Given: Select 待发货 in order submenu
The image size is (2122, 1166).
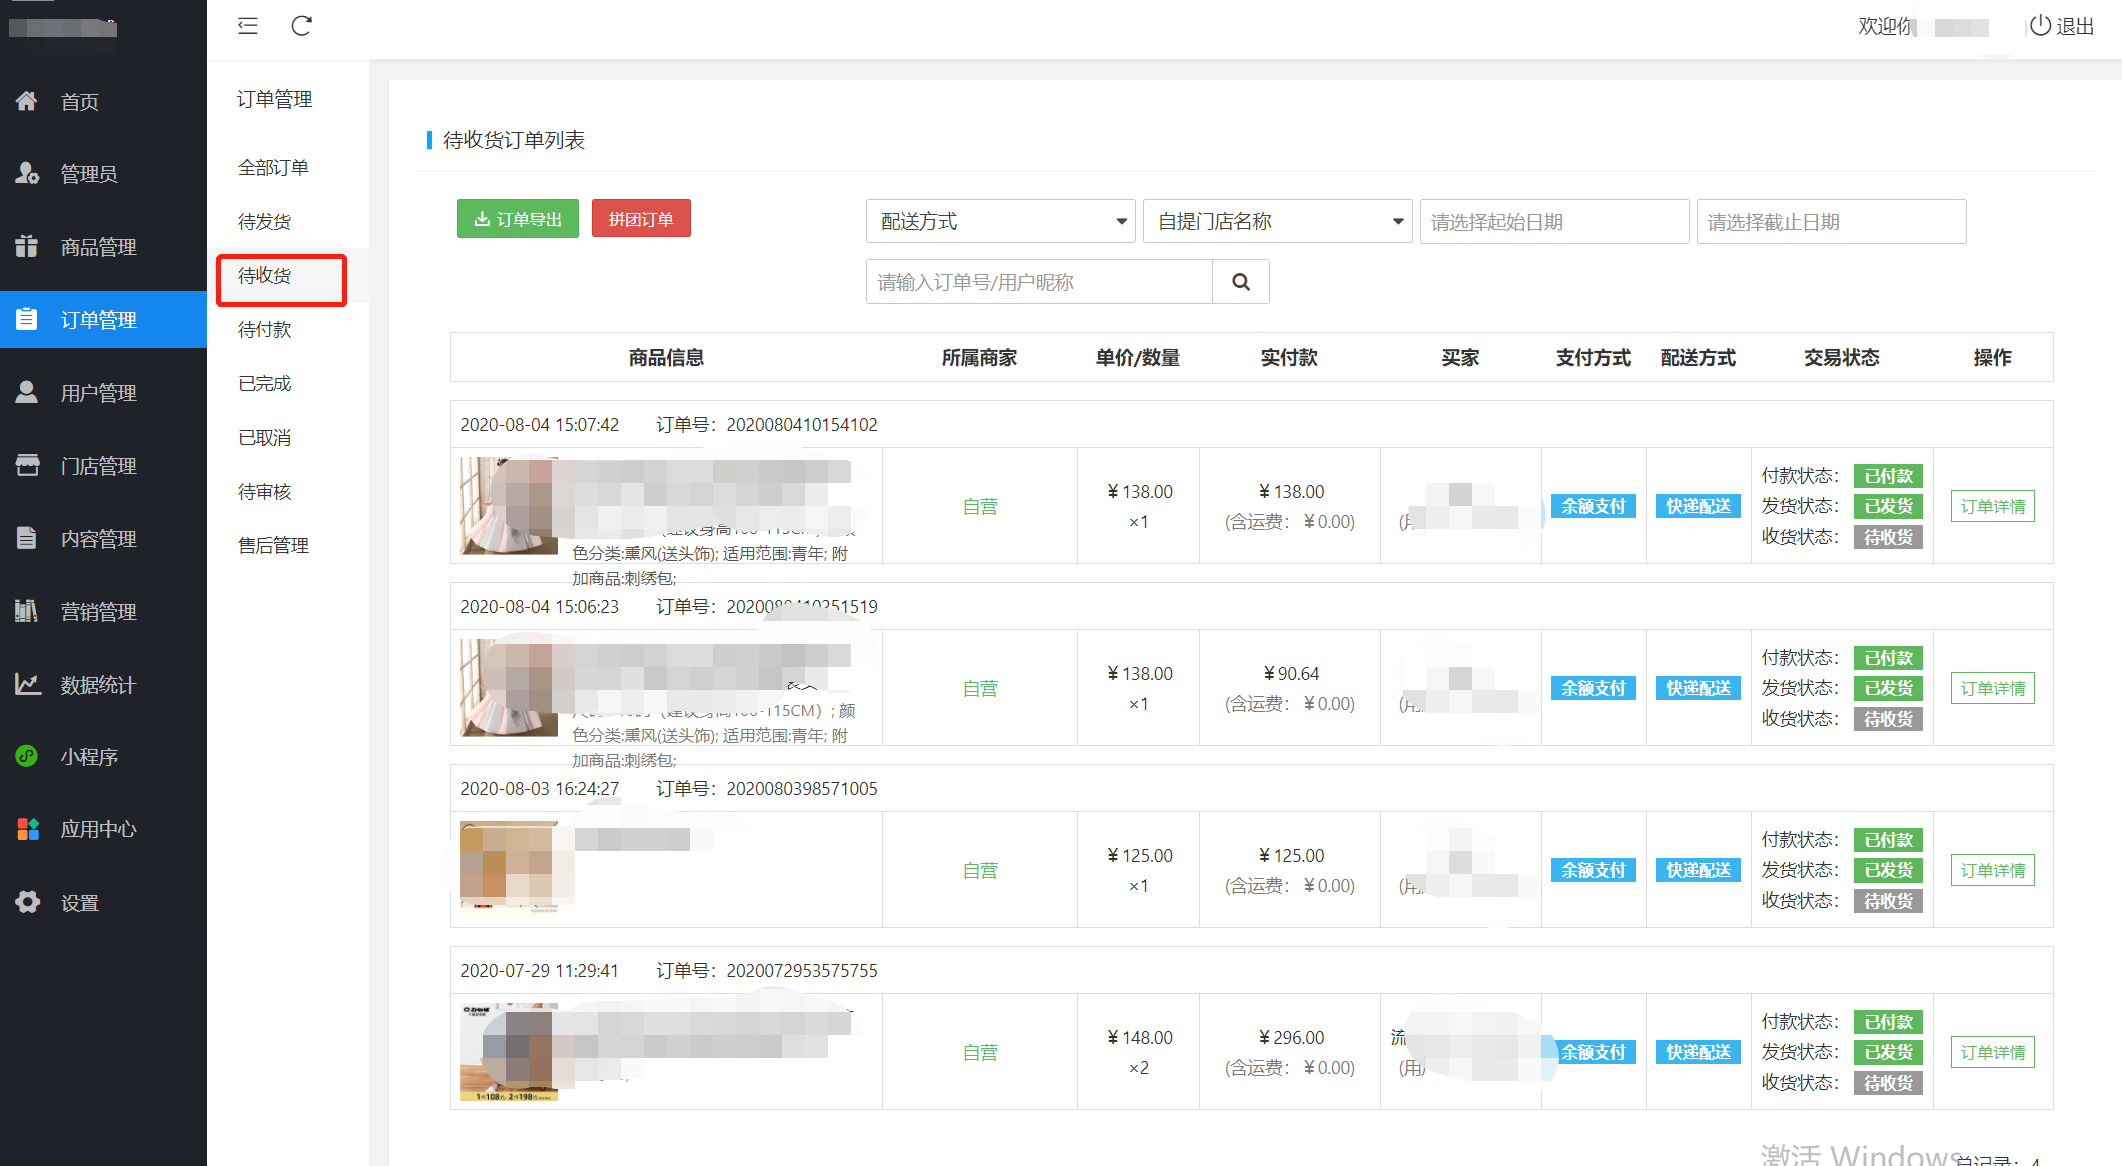Looking at the screenshot, I should coord(265,221).
